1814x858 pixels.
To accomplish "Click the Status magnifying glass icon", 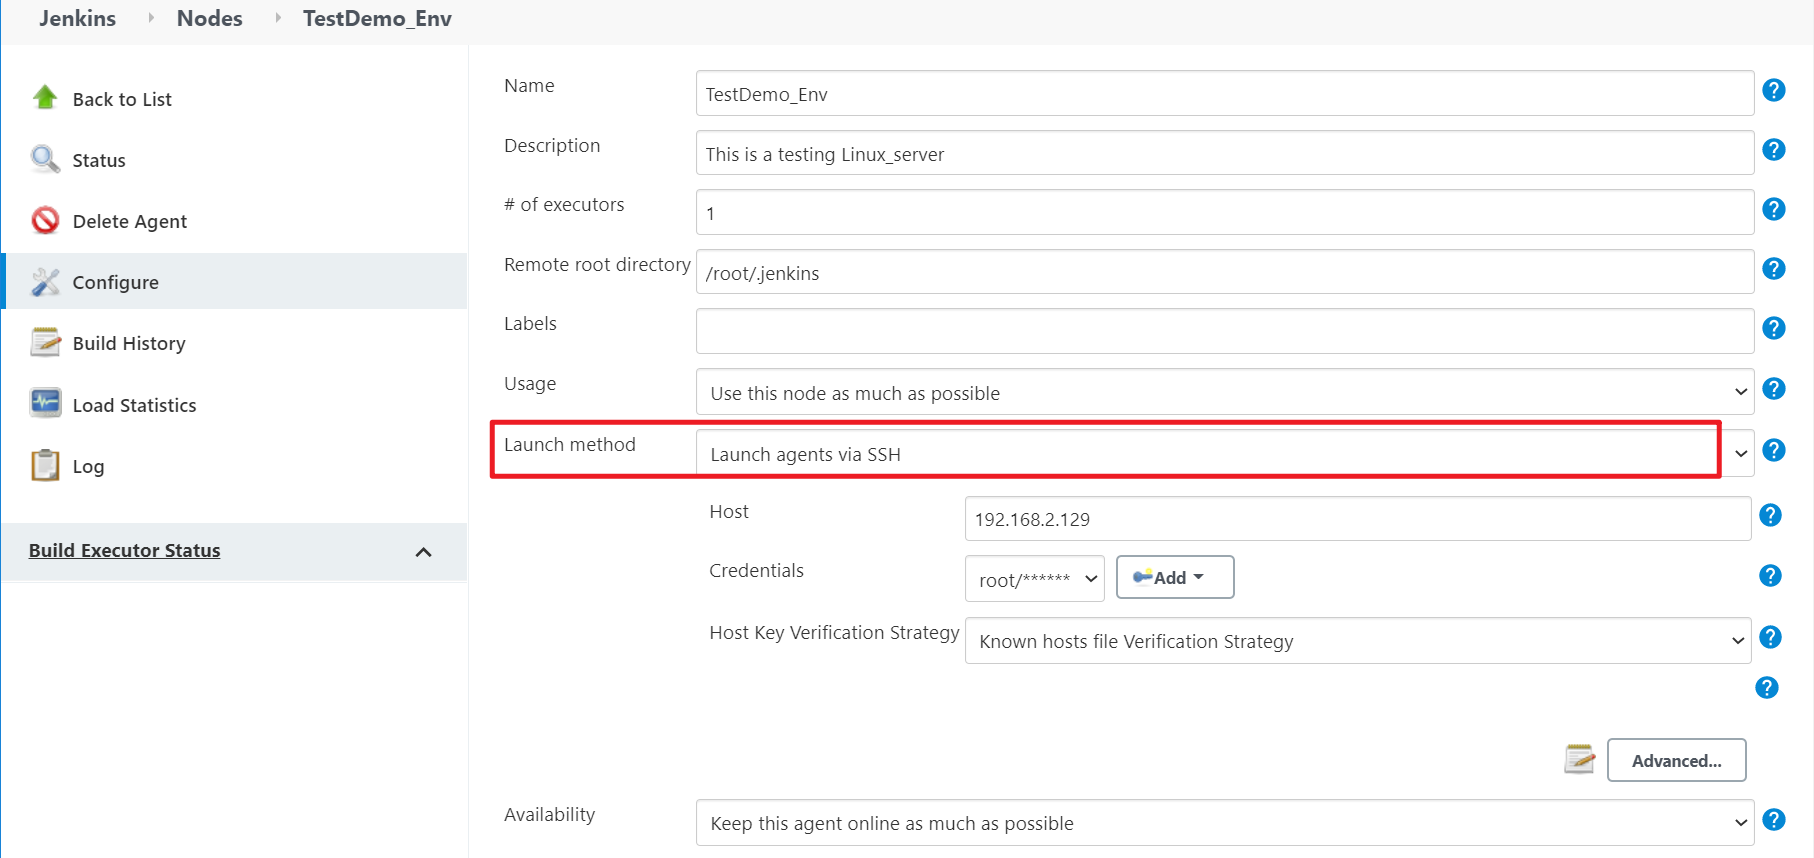I will tap(45, 159).
